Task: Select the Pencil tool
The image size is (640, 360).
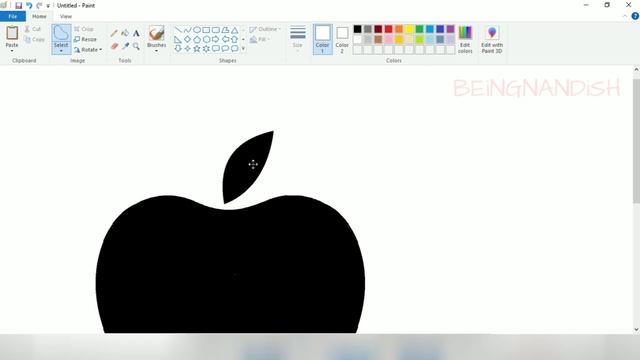Action: tap(114, 33)
